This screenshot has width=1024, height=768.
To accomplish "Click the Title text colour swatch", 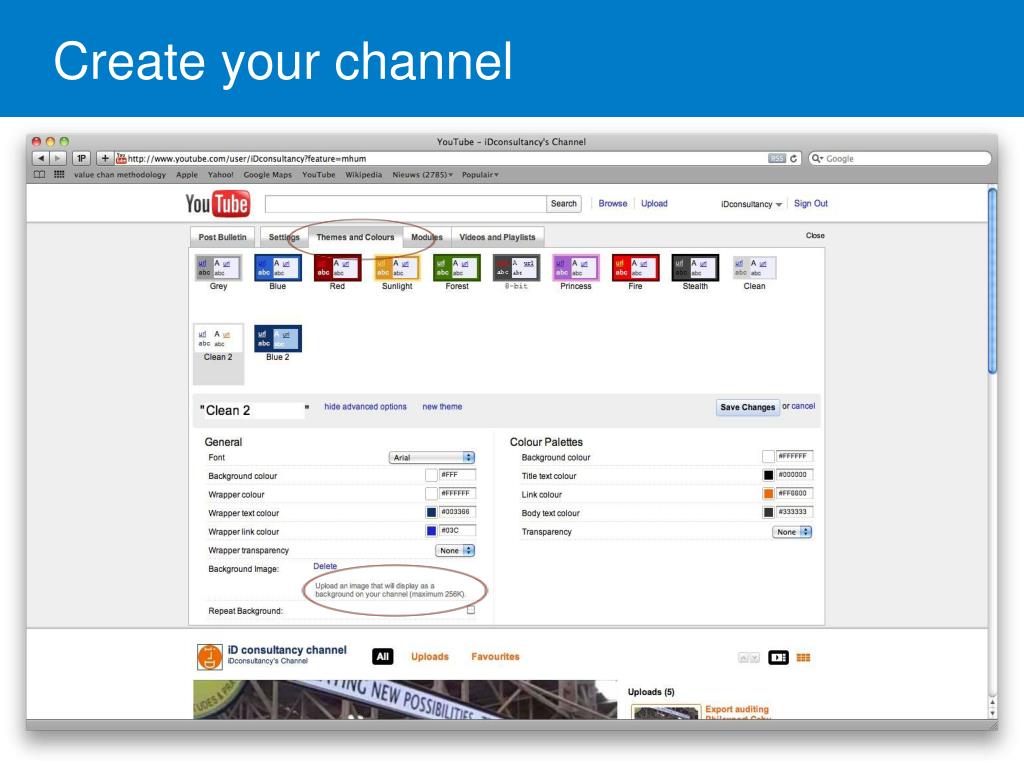I will pyautogui.click(x=768, y=475).
